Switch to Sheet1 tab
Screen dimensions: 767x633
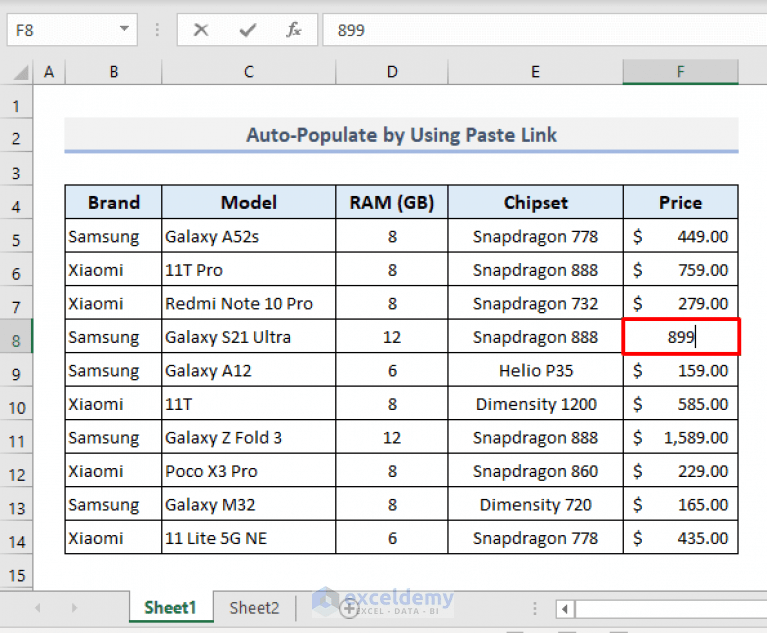(171, 607)
